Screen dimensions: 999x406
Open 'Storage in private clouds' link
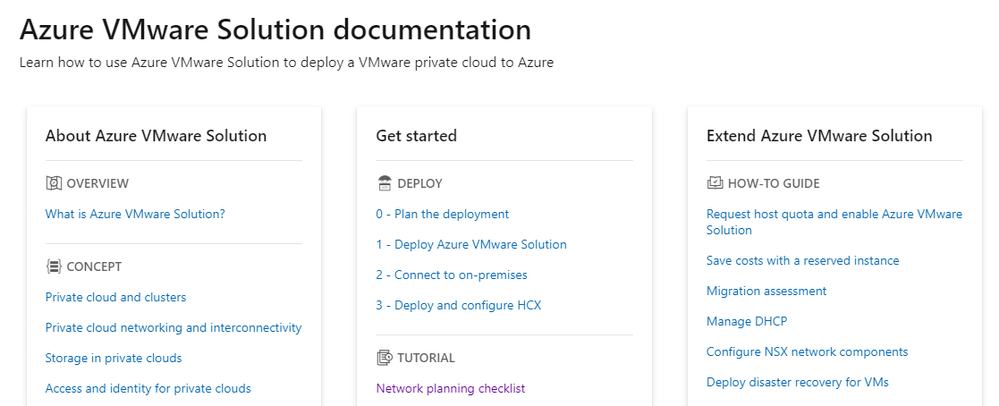[113, 358]
